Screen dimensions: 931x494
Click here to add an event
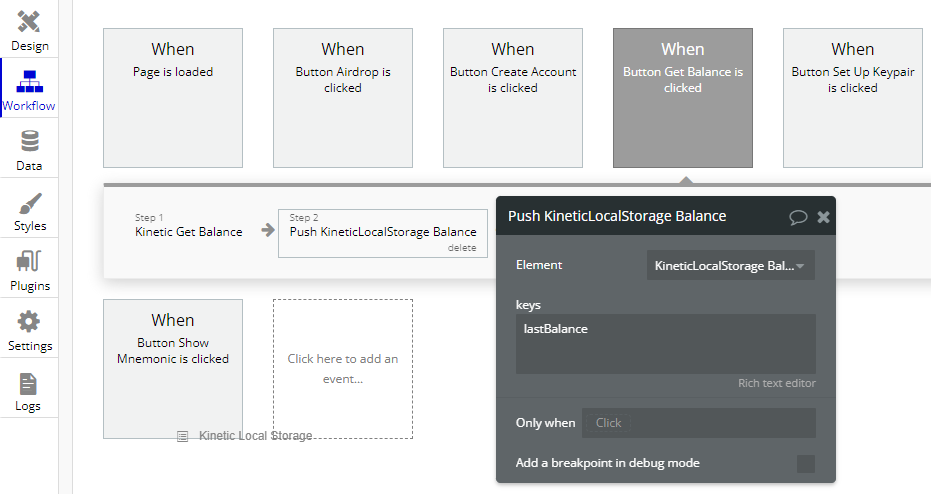click(343, 369)
